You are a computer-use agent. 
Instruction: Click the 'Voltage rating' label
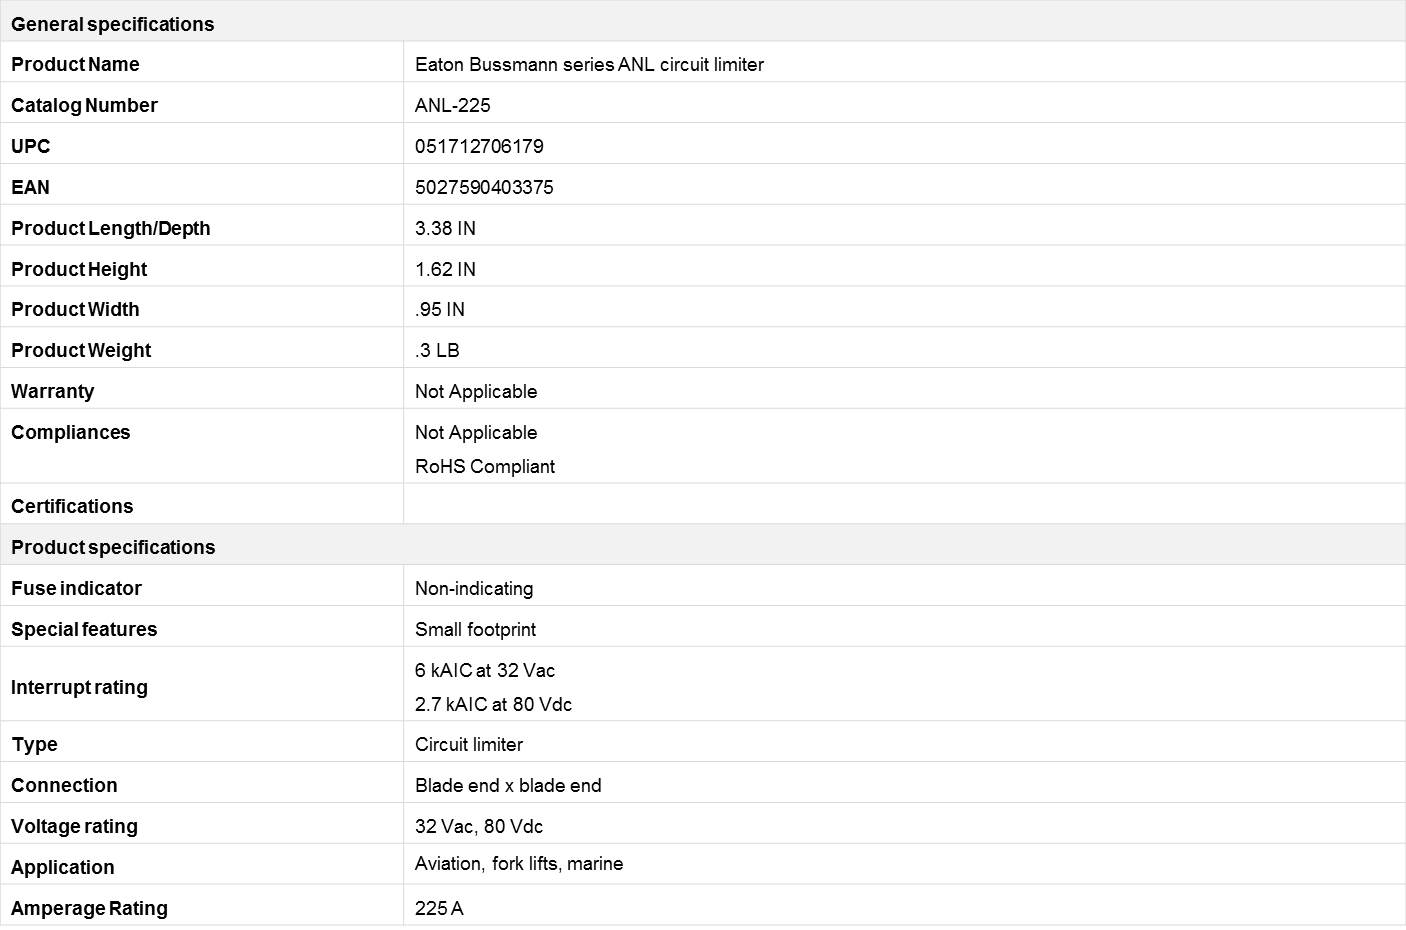pyautogui.click(x=74, y=826)
